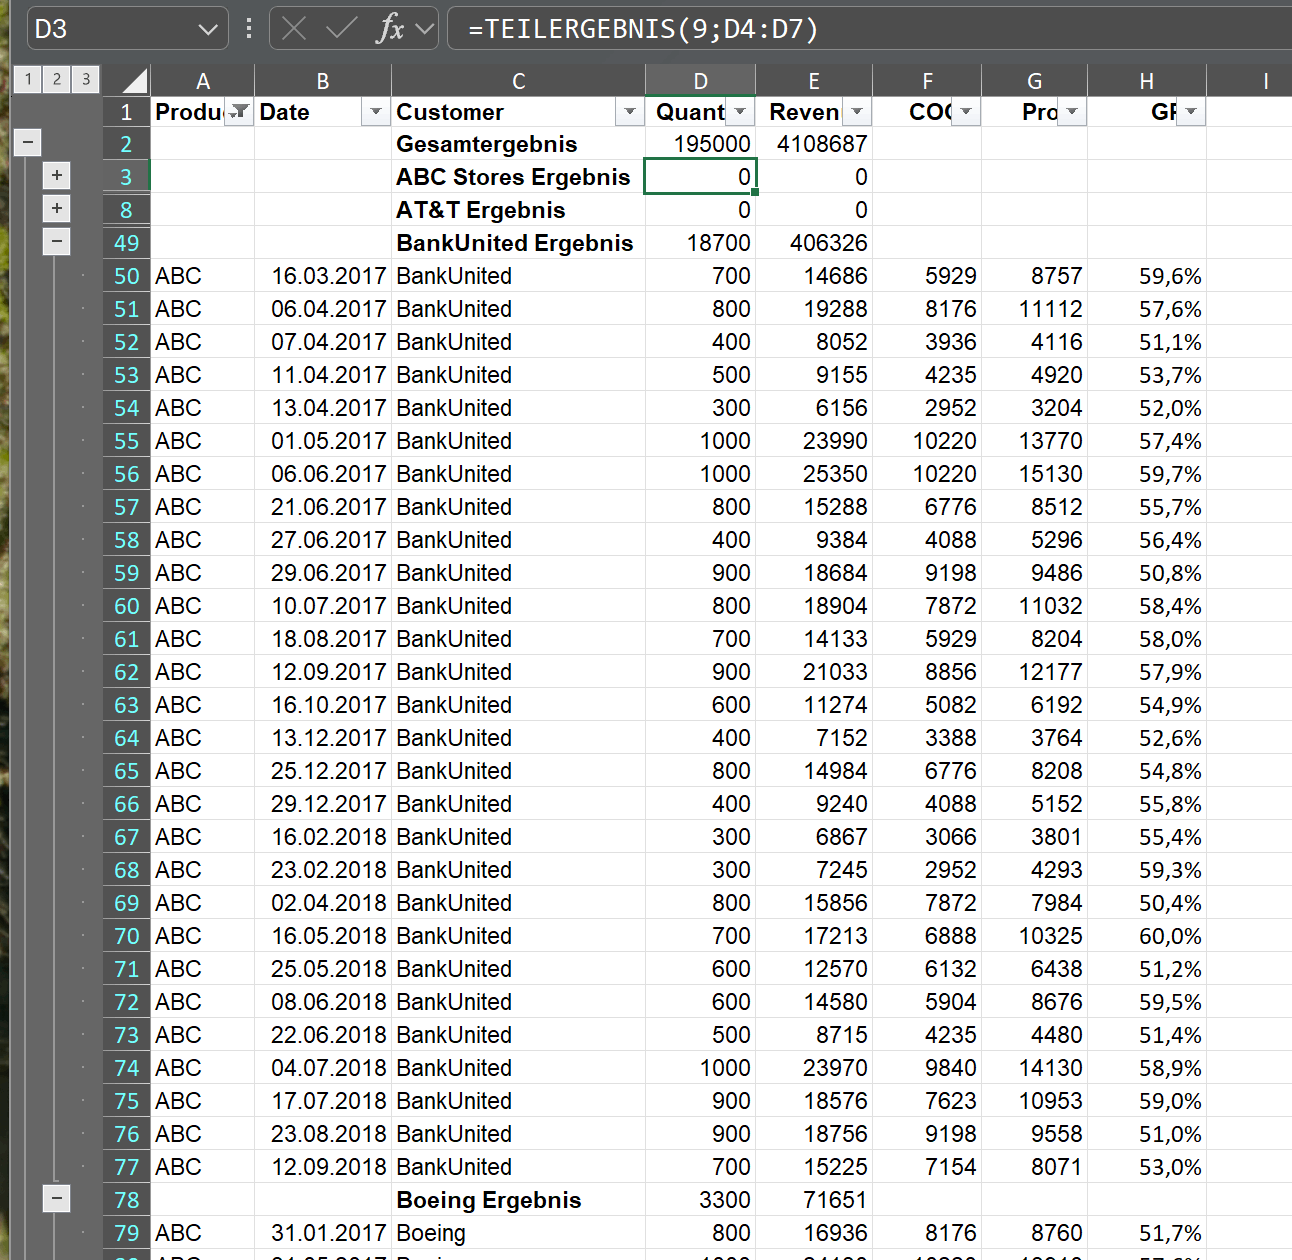
Task: Show outline level 3
Action: [x=86, y=79]
